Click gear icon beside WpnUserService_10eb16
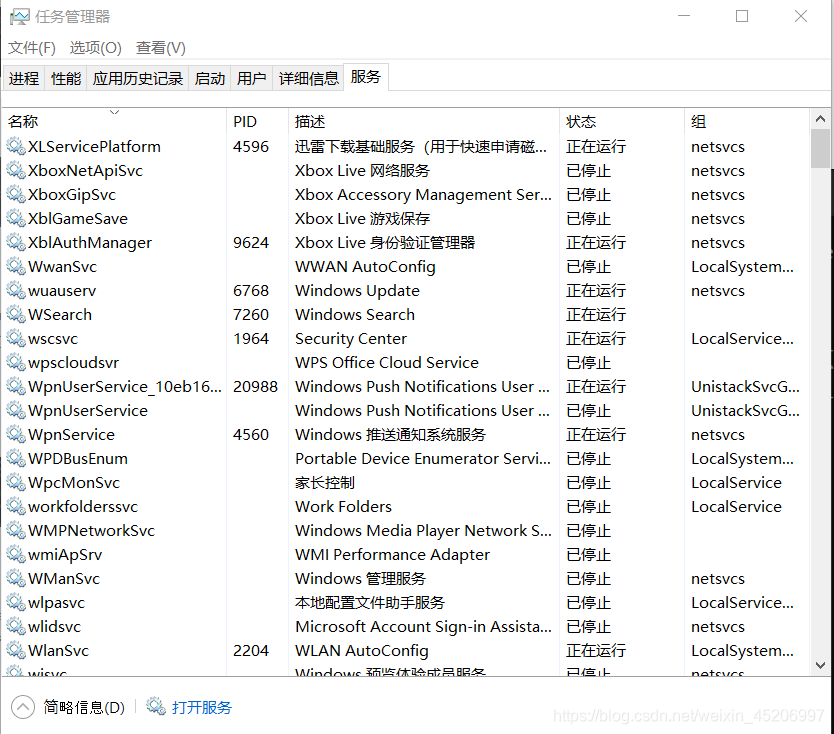 pyautogui.click(x=16, y=386)
